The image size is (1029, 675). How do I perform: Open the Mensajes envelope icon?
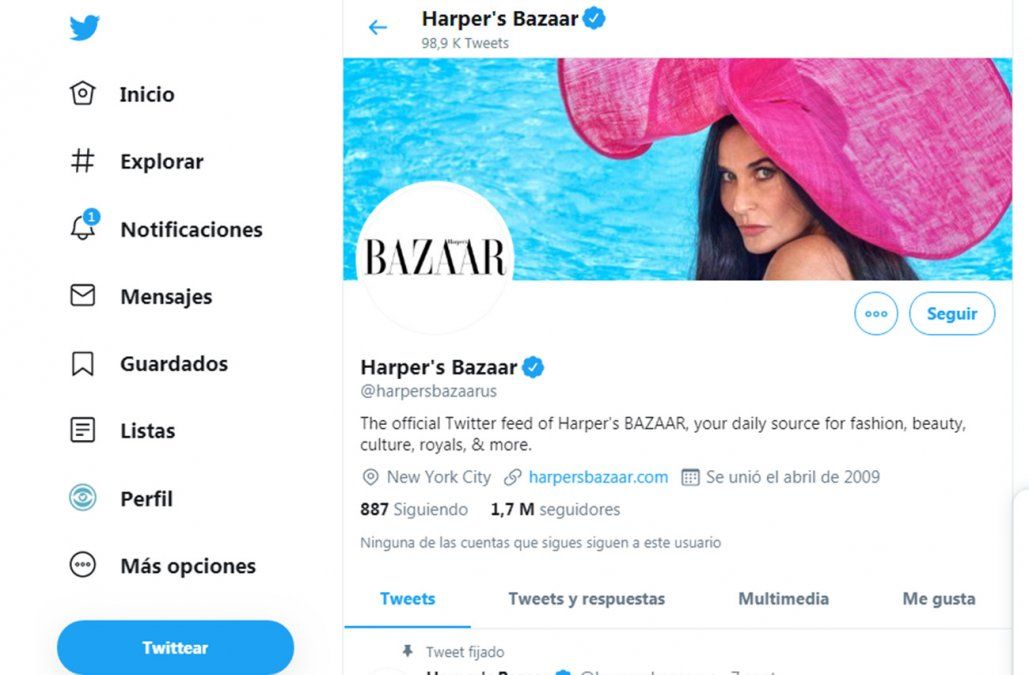[x=83, y=295]
